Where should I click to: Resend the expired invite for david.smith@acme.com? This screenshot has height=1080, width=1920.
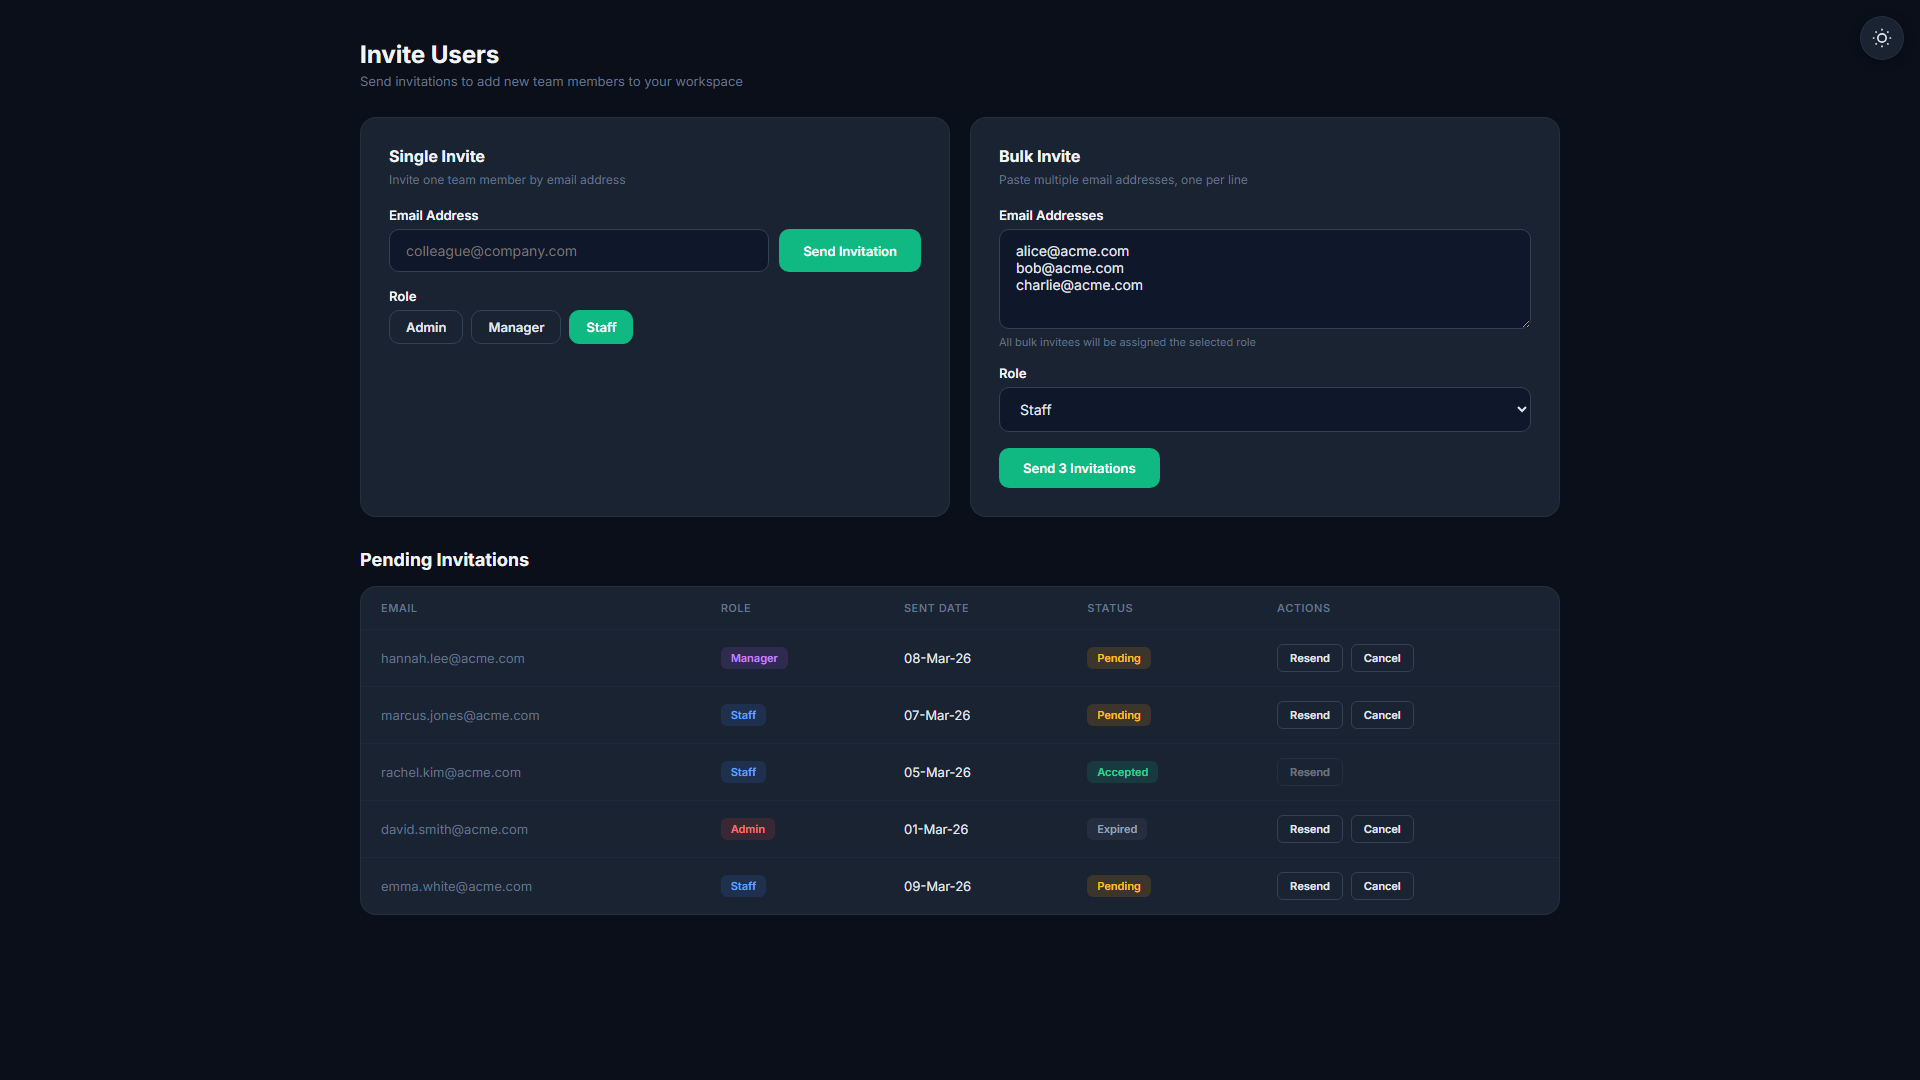pyautogui.click(x=1309, y=829)
